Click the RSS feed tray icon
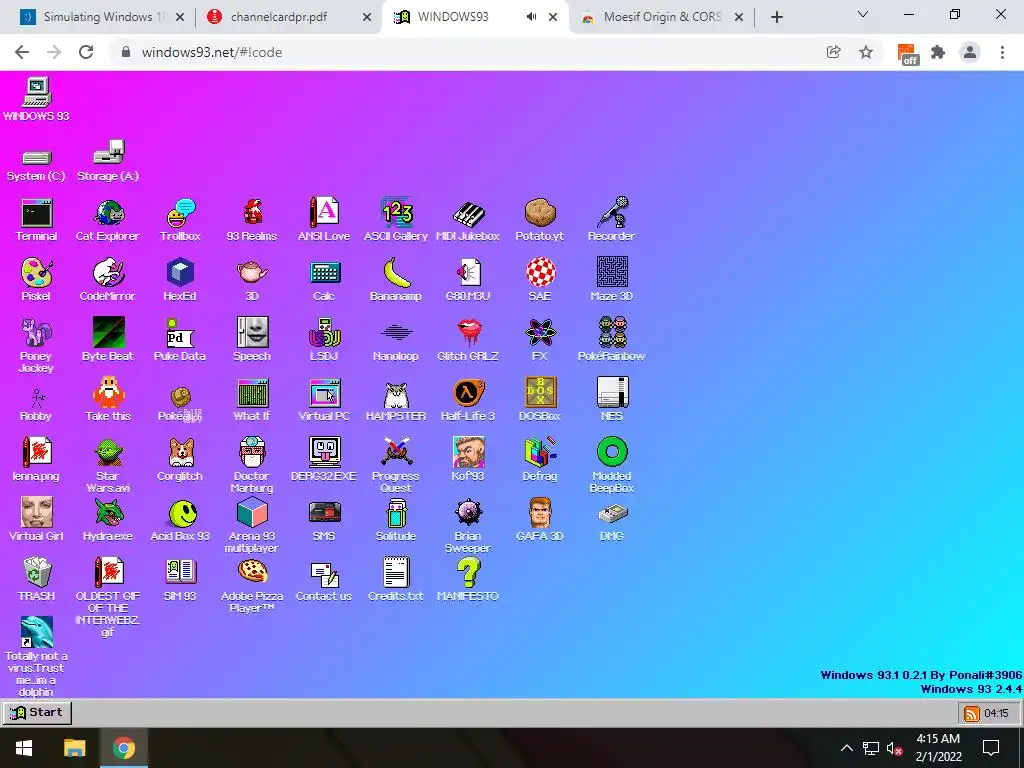This screenshot has height=768, width=1024. pos(972,713)
